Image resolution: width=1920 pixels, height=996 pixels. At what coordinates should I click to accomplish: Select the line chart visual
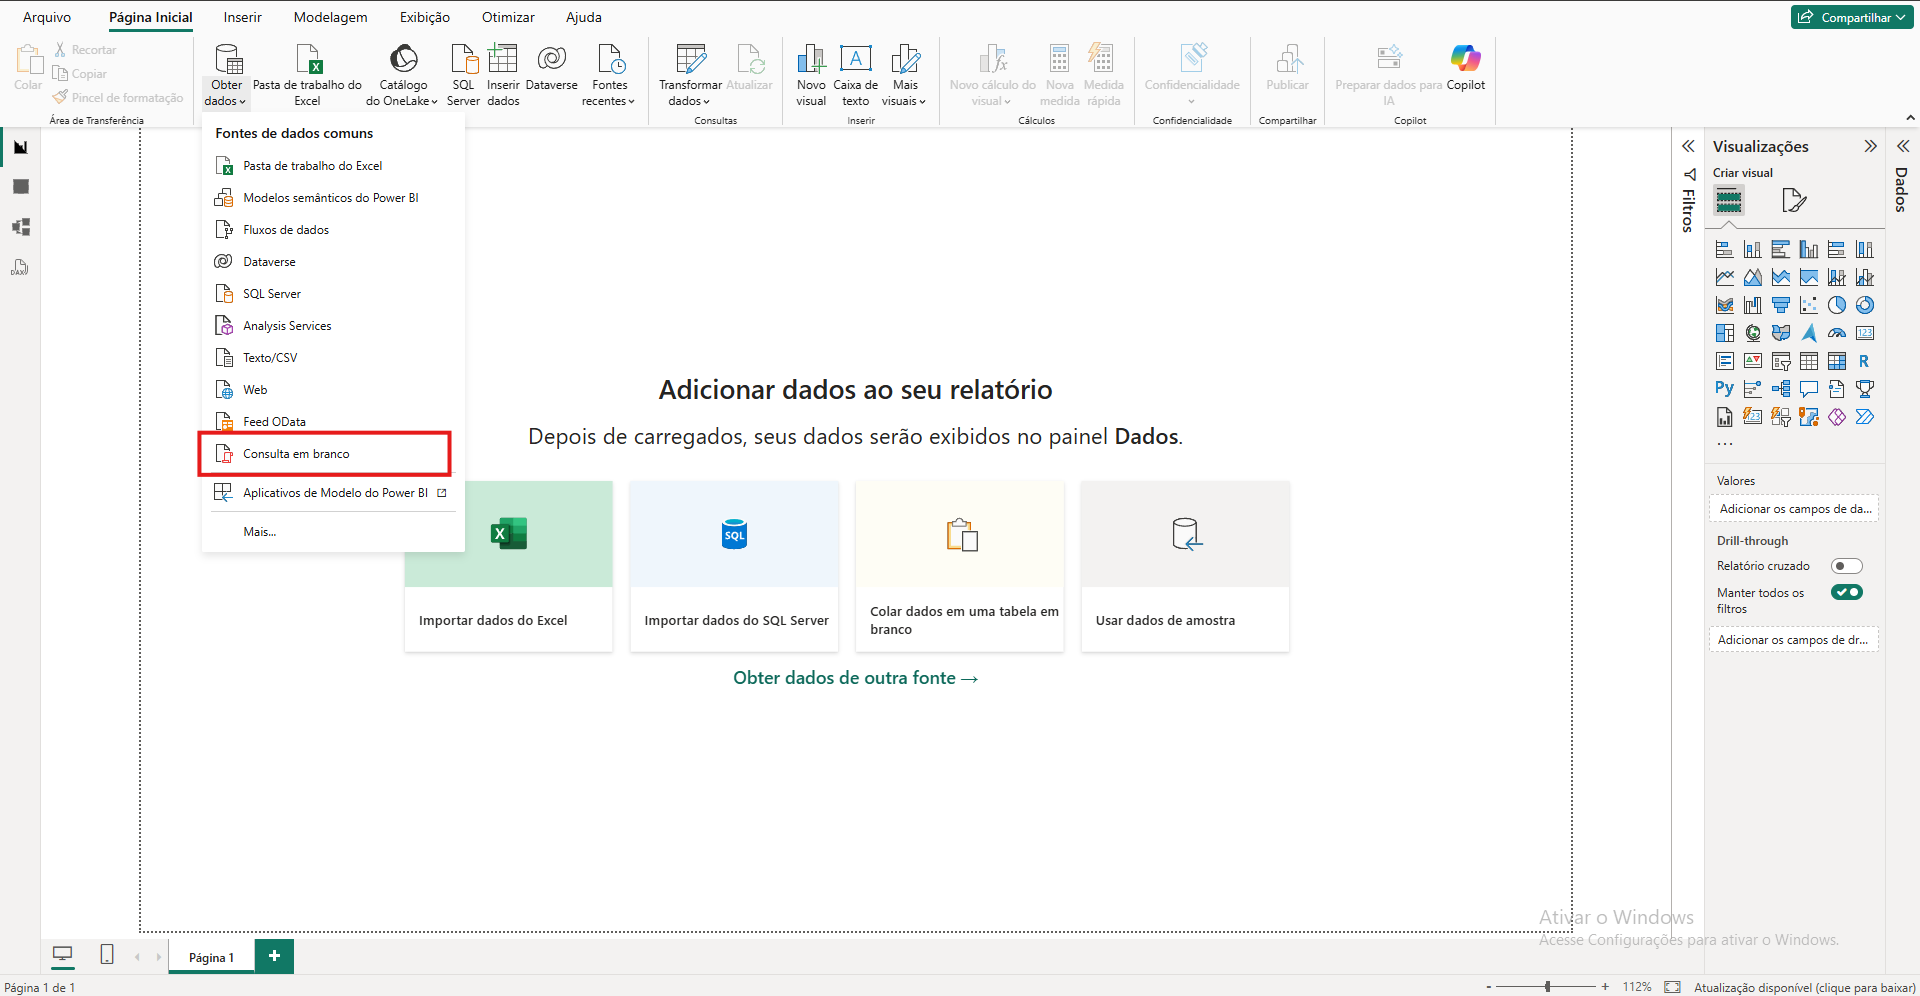[x=1725, y=277]
